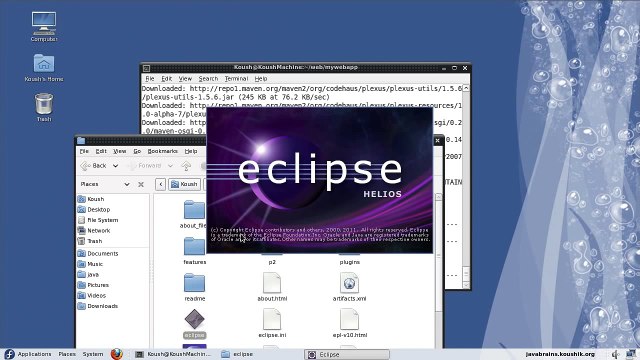Open the file manager Go menu
Viewport: 640px width, 360px height.
pyautogui.click(x=137, y=151)
